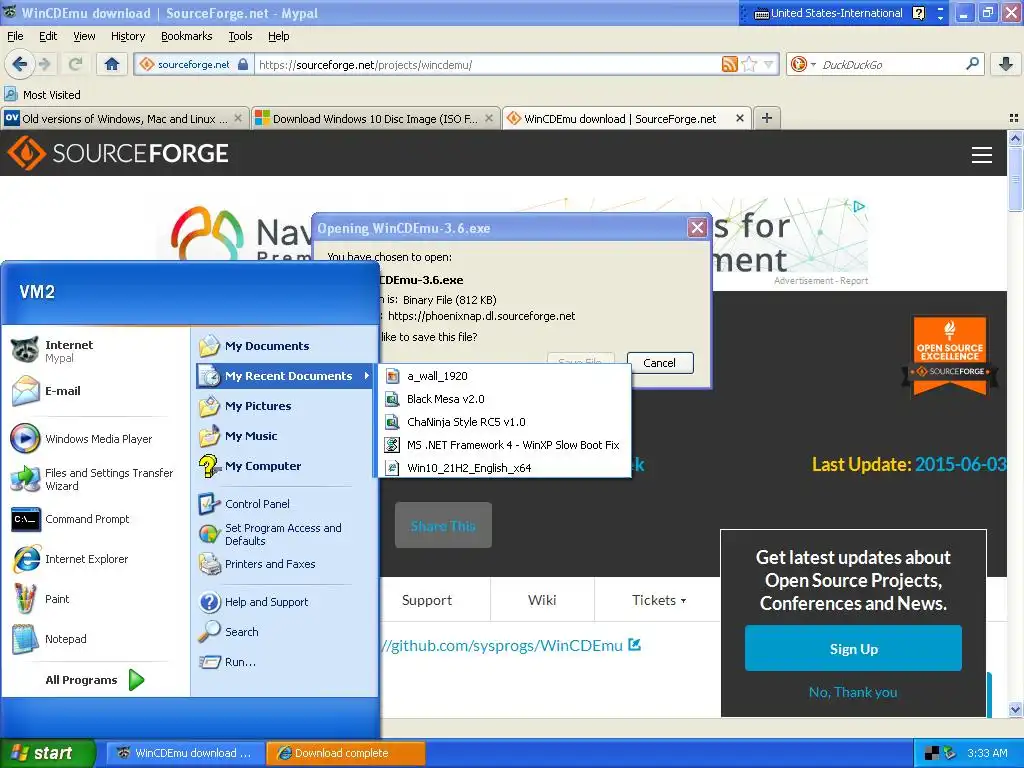The height and width of the screenshot is (768, 1024).
Task: Open Search from the Start menu
Action: click(x=284, y=632)
